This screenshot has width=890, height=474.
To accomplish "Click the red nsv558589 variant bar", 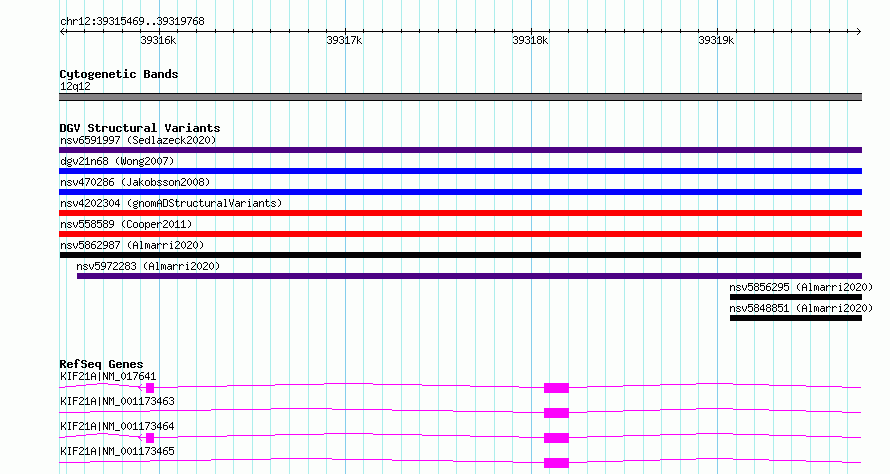I will tap(460, 234).
